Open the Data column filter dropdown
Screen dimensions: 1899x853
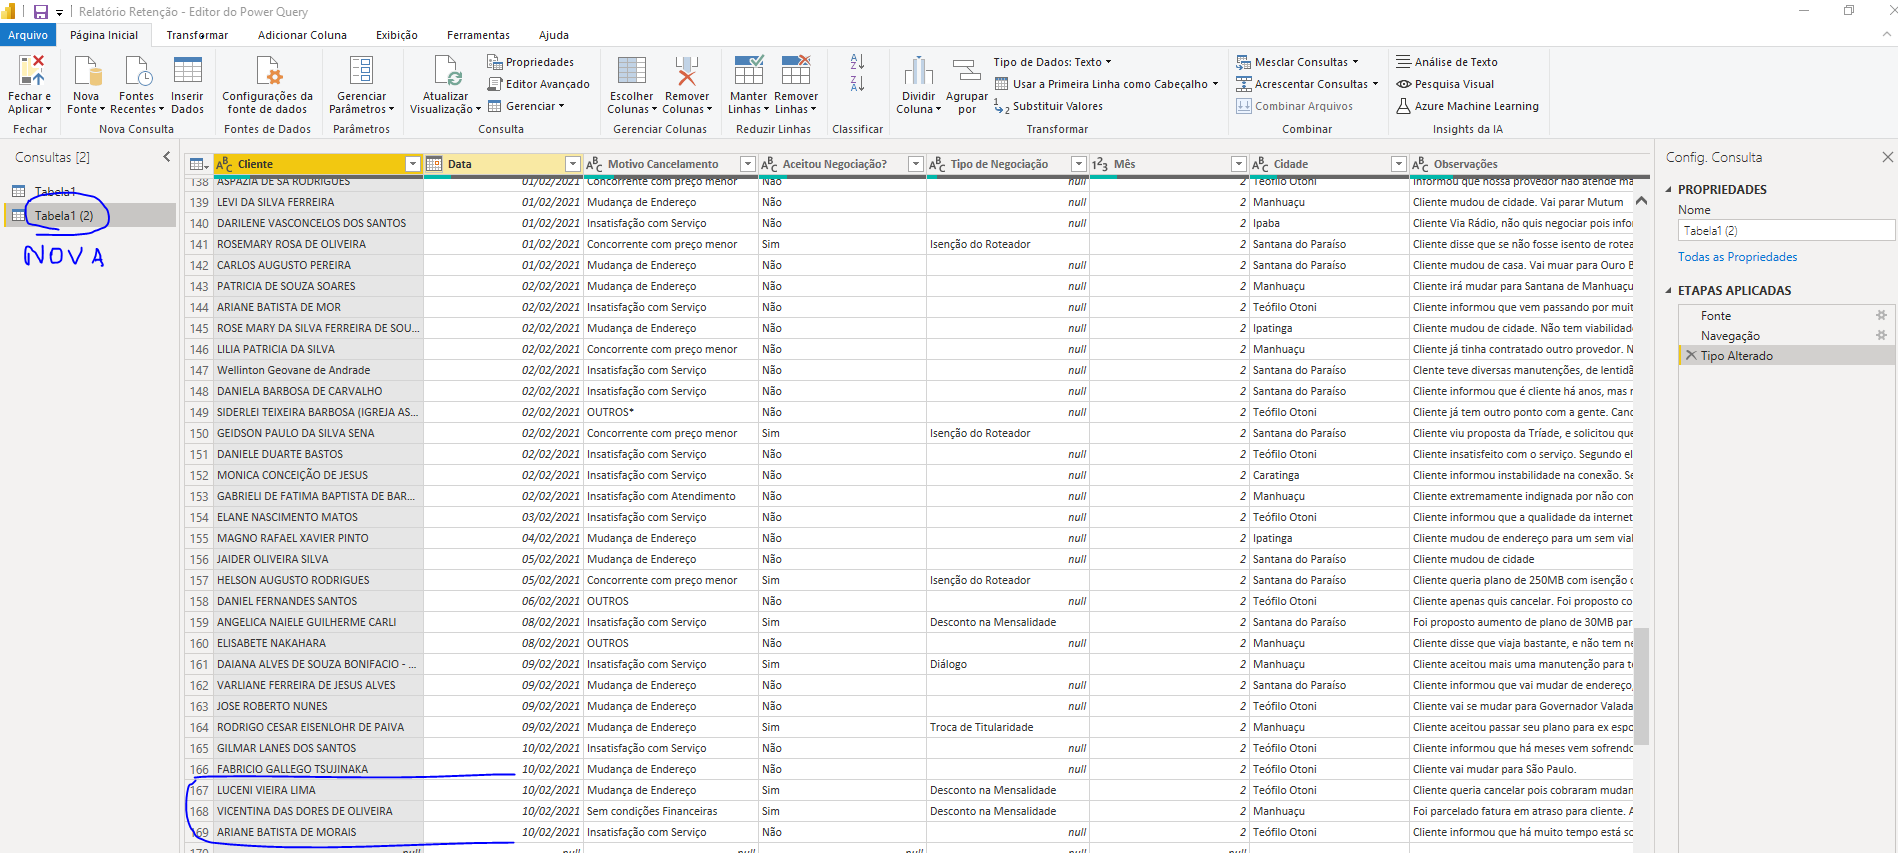(x=572, y=164)
